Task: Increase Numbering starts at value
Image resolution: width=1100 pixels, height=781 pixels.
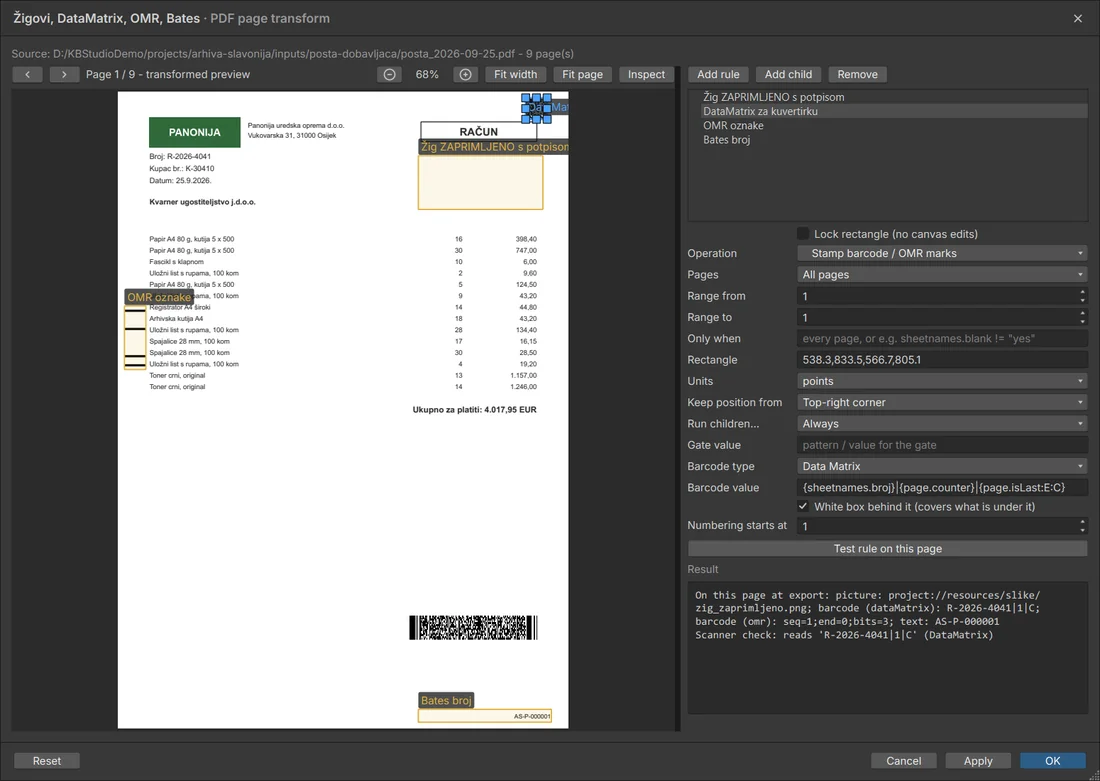Action: coord(1082,521)
